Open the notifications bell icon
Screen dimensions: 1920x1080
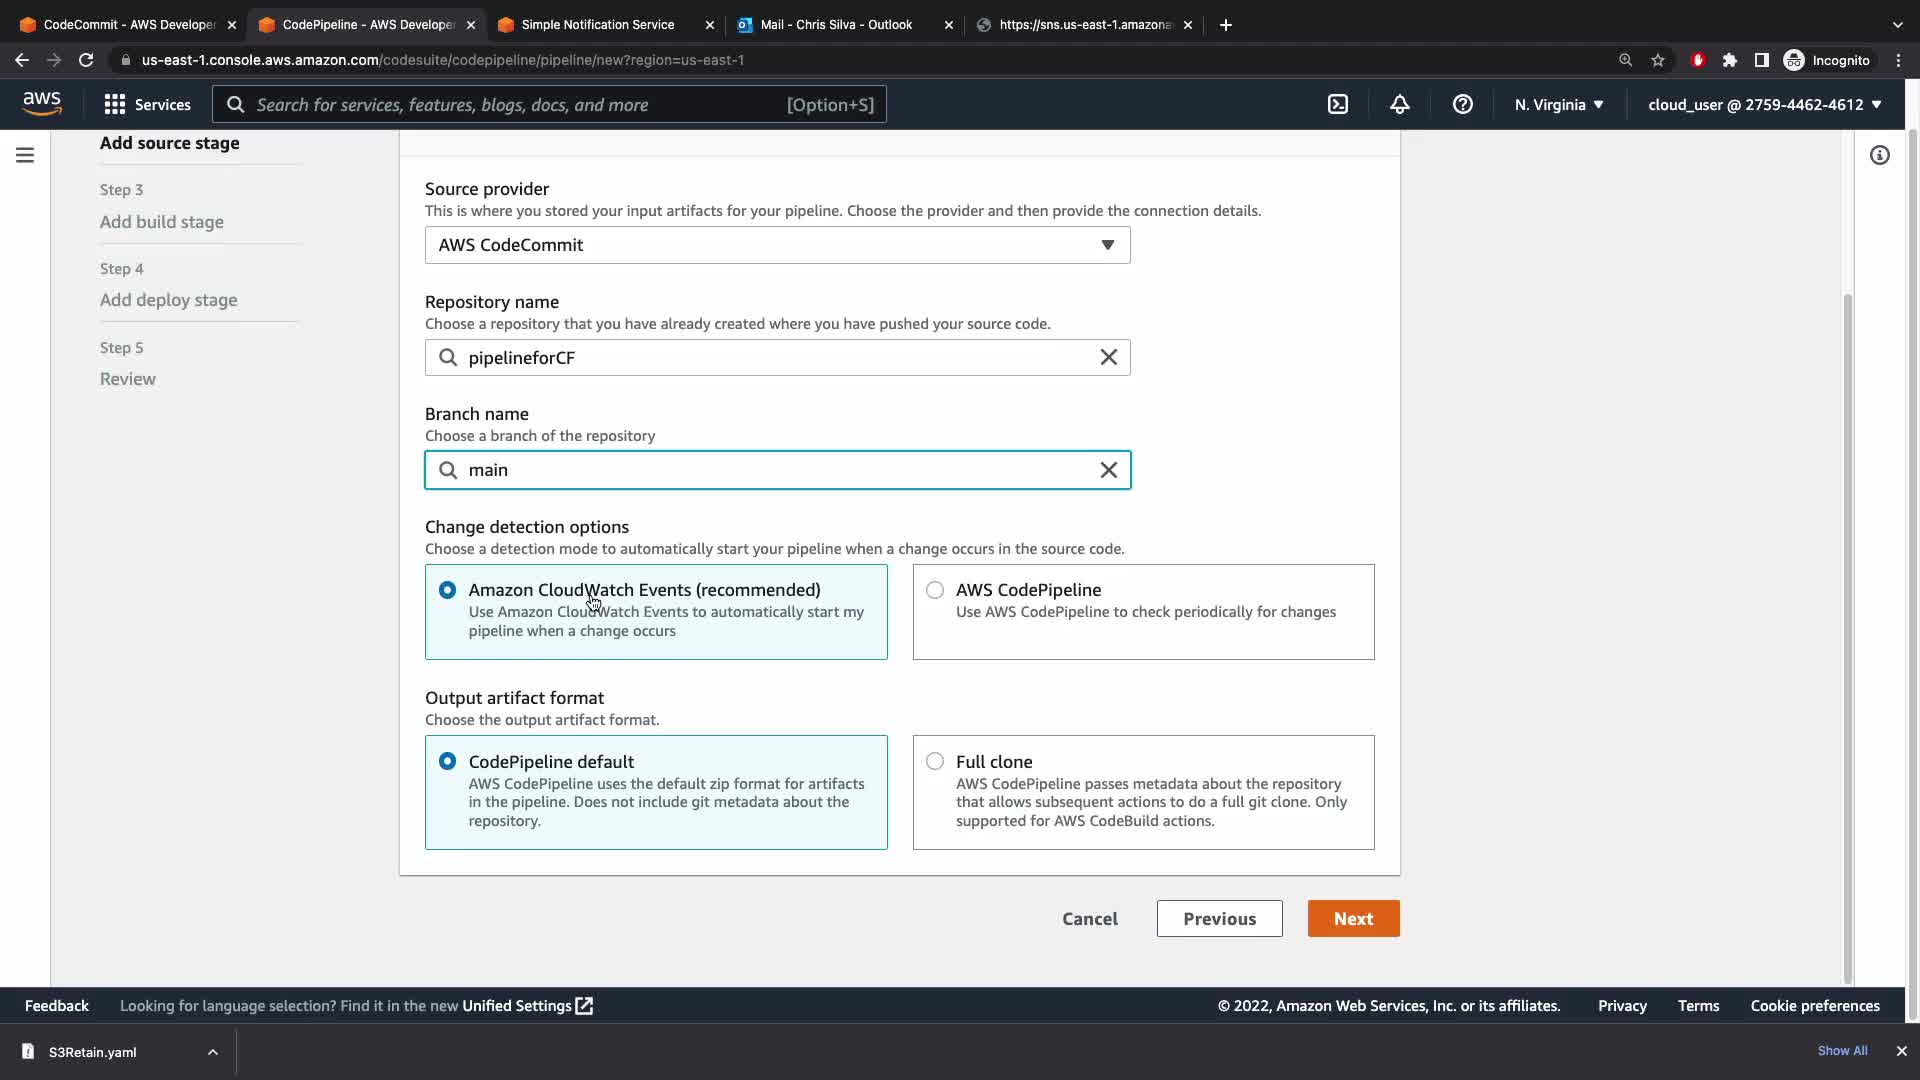(1400, 105)
